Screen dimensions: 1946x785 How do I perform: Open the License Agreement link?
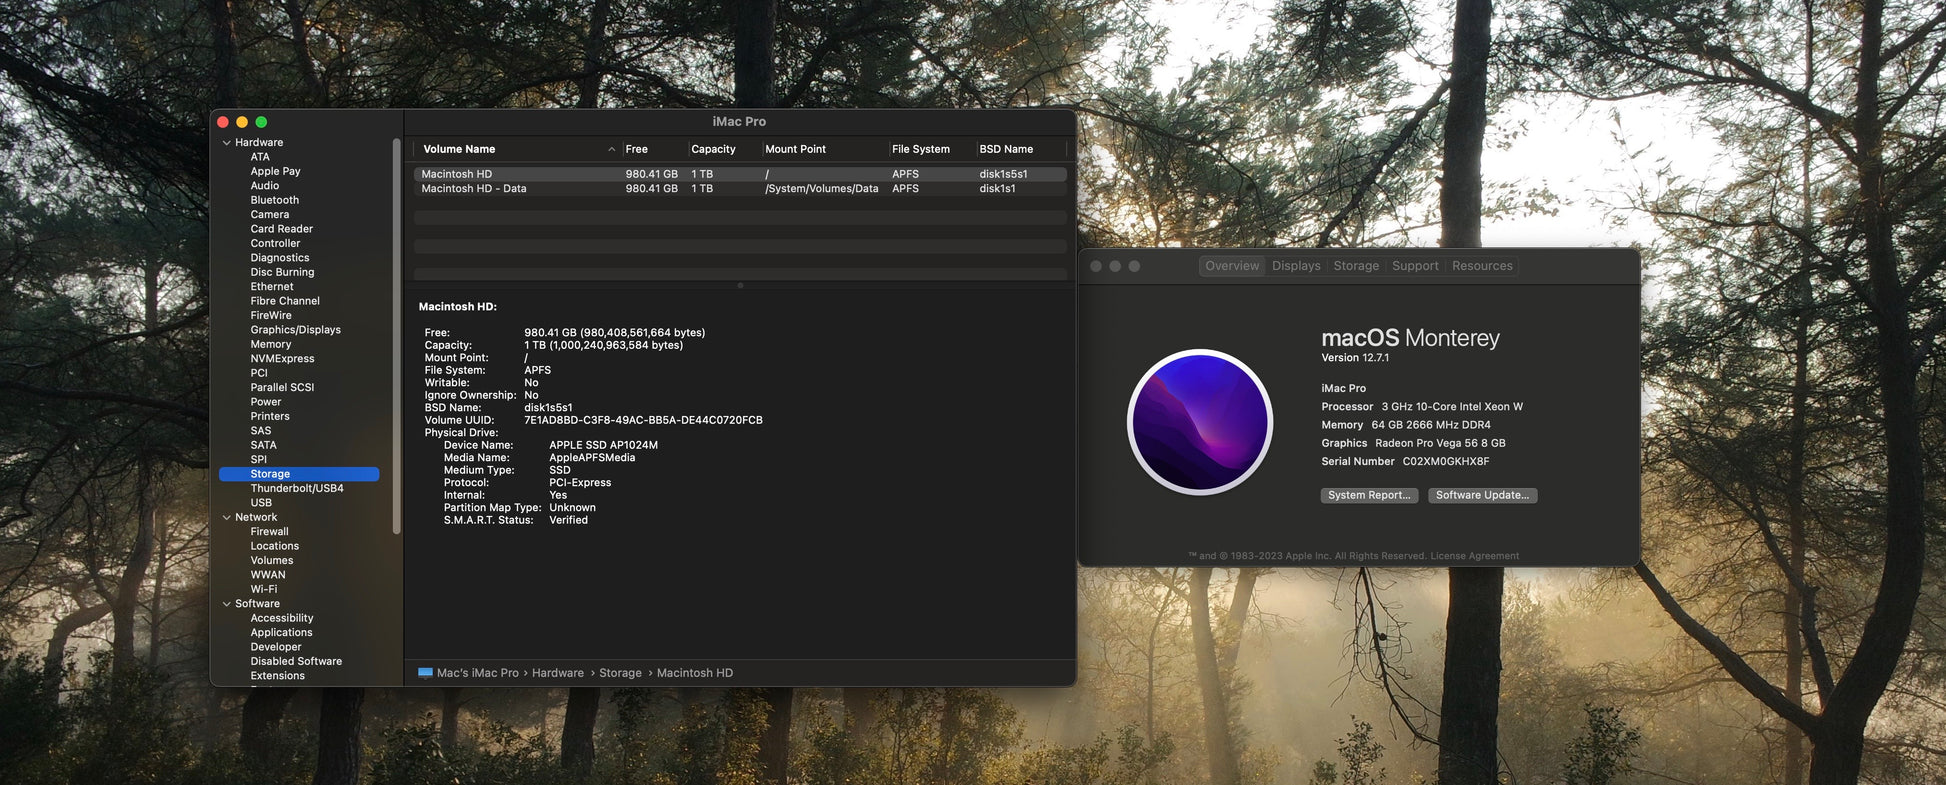coord(1474,556)
